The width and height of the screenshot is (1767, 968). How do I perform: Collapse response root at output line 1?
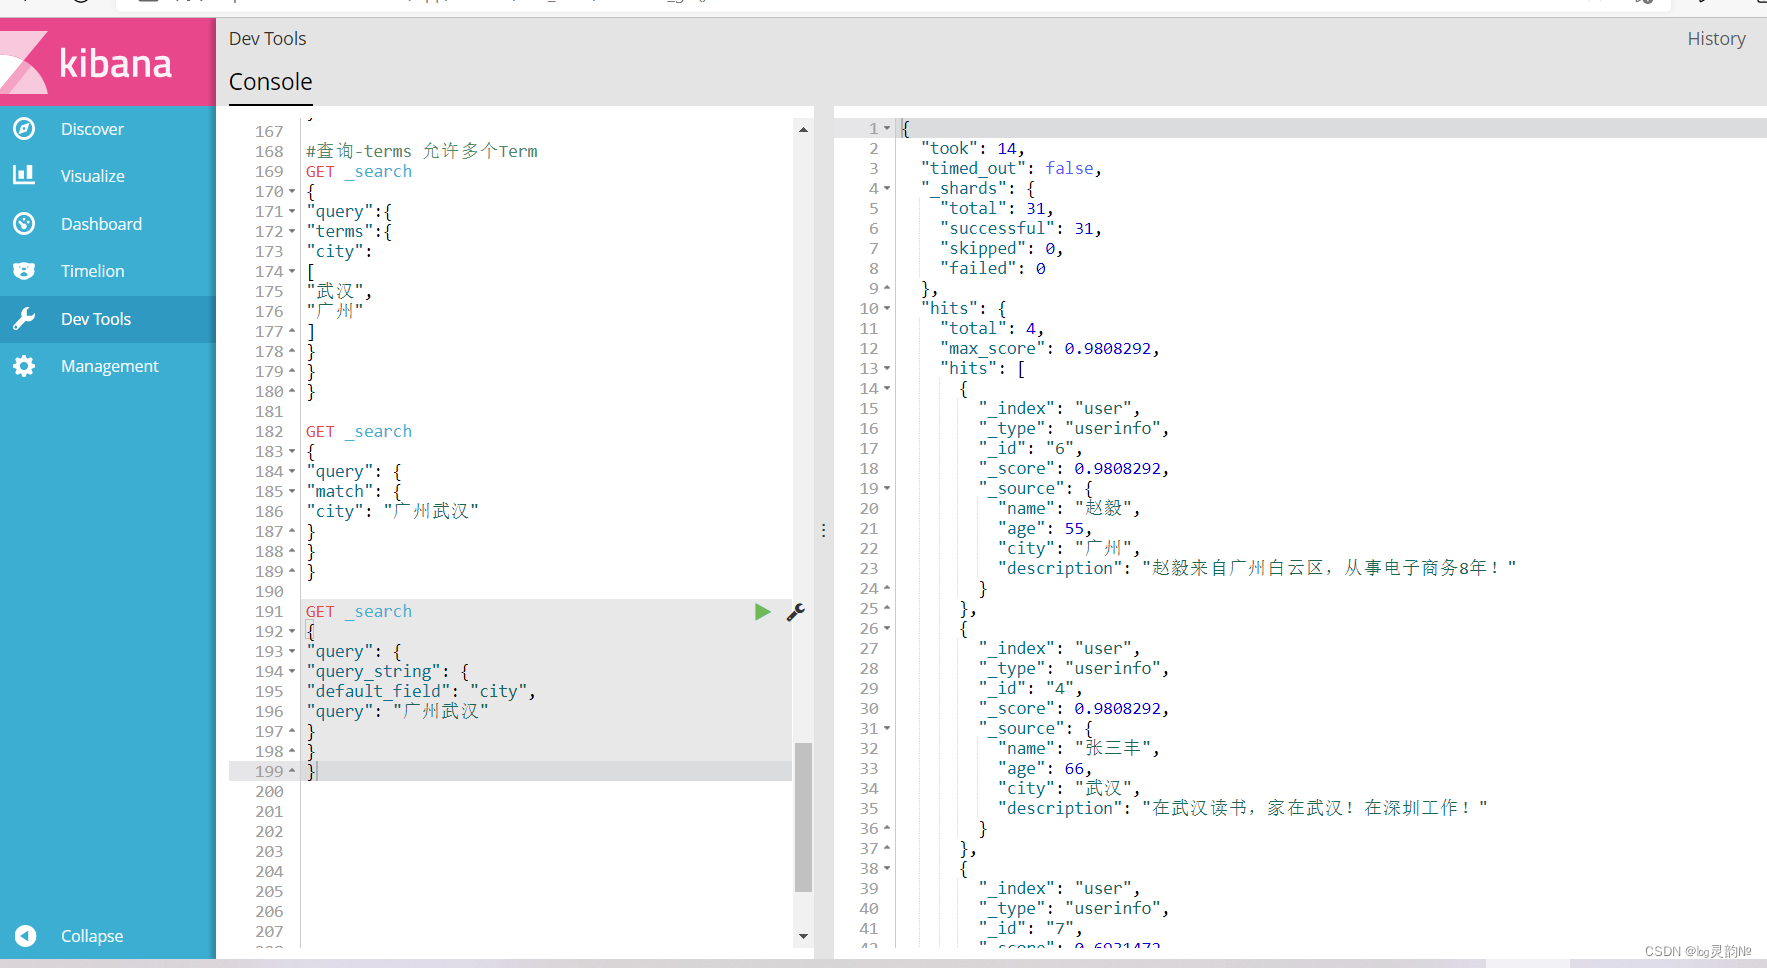click(887, 129)
